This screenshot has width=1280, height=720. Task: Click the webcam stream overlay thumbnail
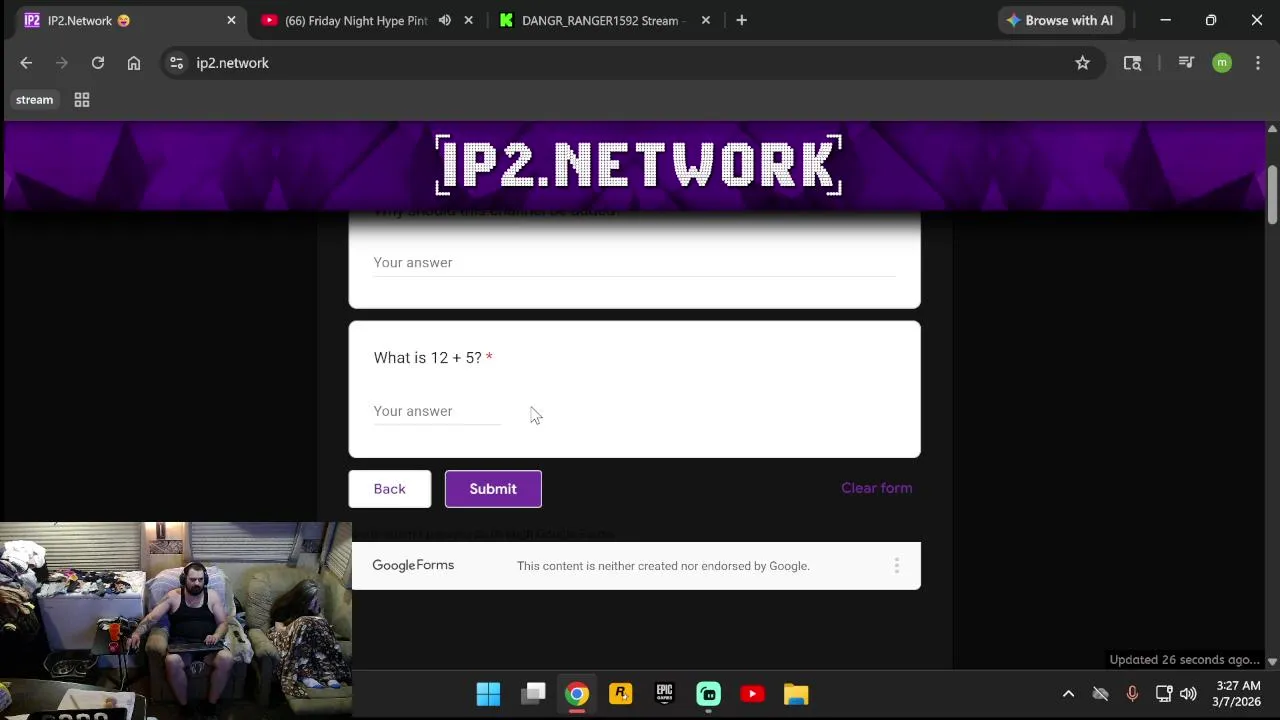click(x=176, y=621)
